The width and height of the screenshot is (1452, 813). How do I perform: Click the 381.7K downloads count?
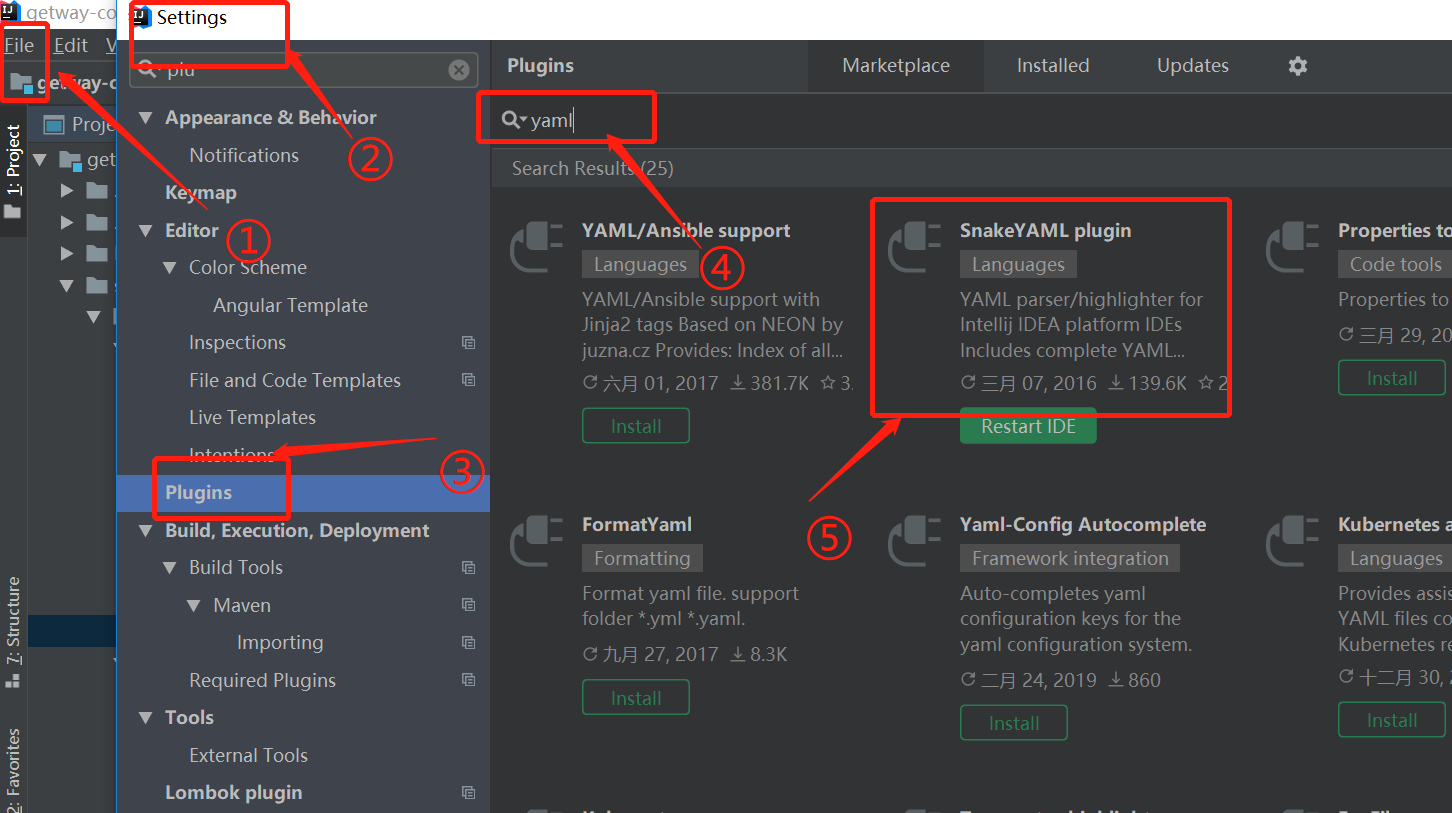(769, 383)
